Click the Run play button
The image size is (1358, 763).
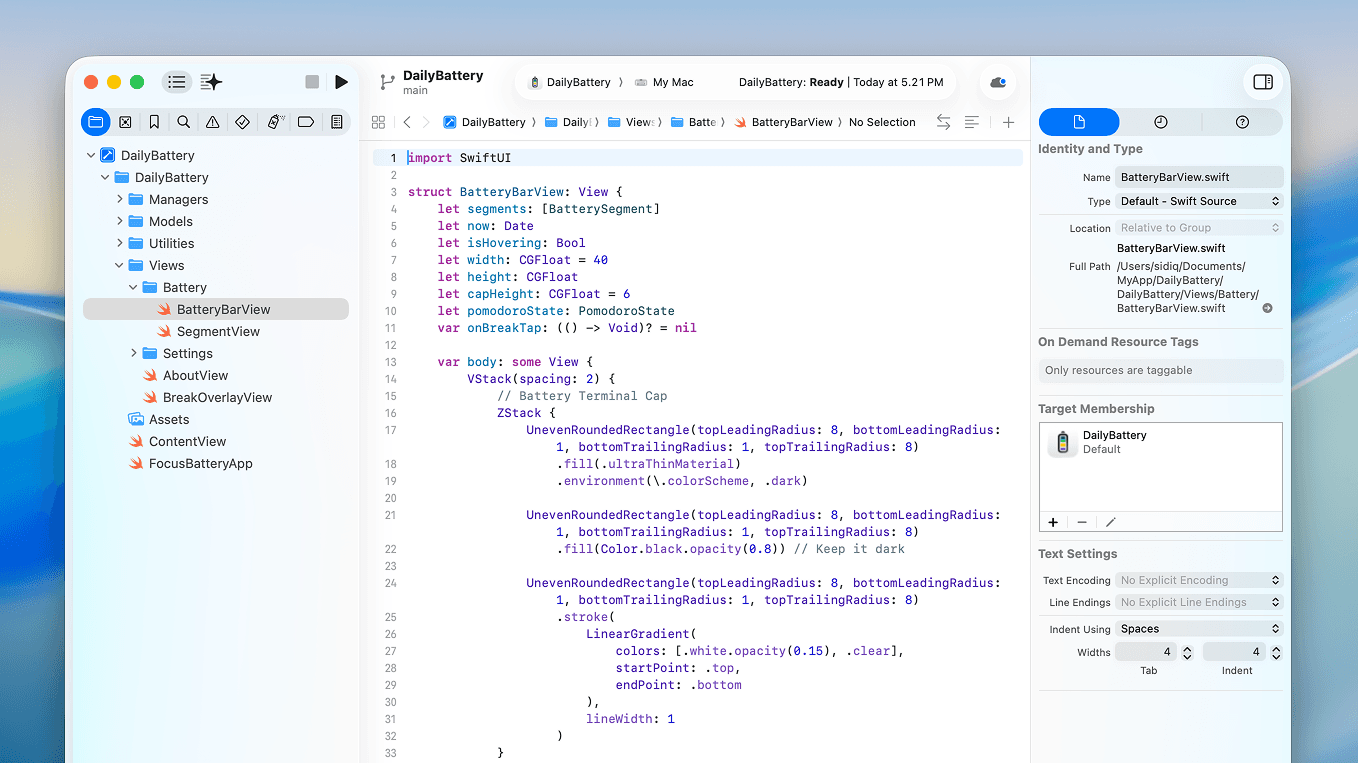point(341,82)
